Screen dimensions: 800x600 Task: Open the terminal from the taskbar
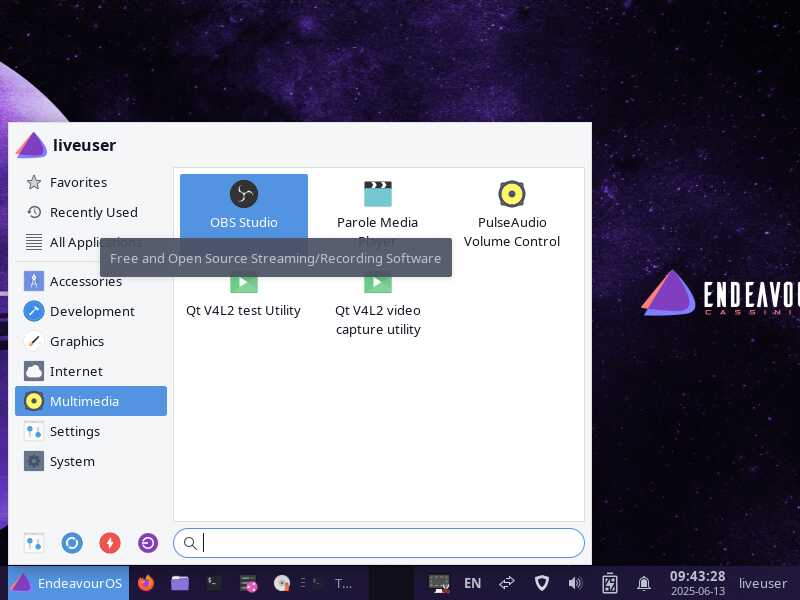(214, 583)
